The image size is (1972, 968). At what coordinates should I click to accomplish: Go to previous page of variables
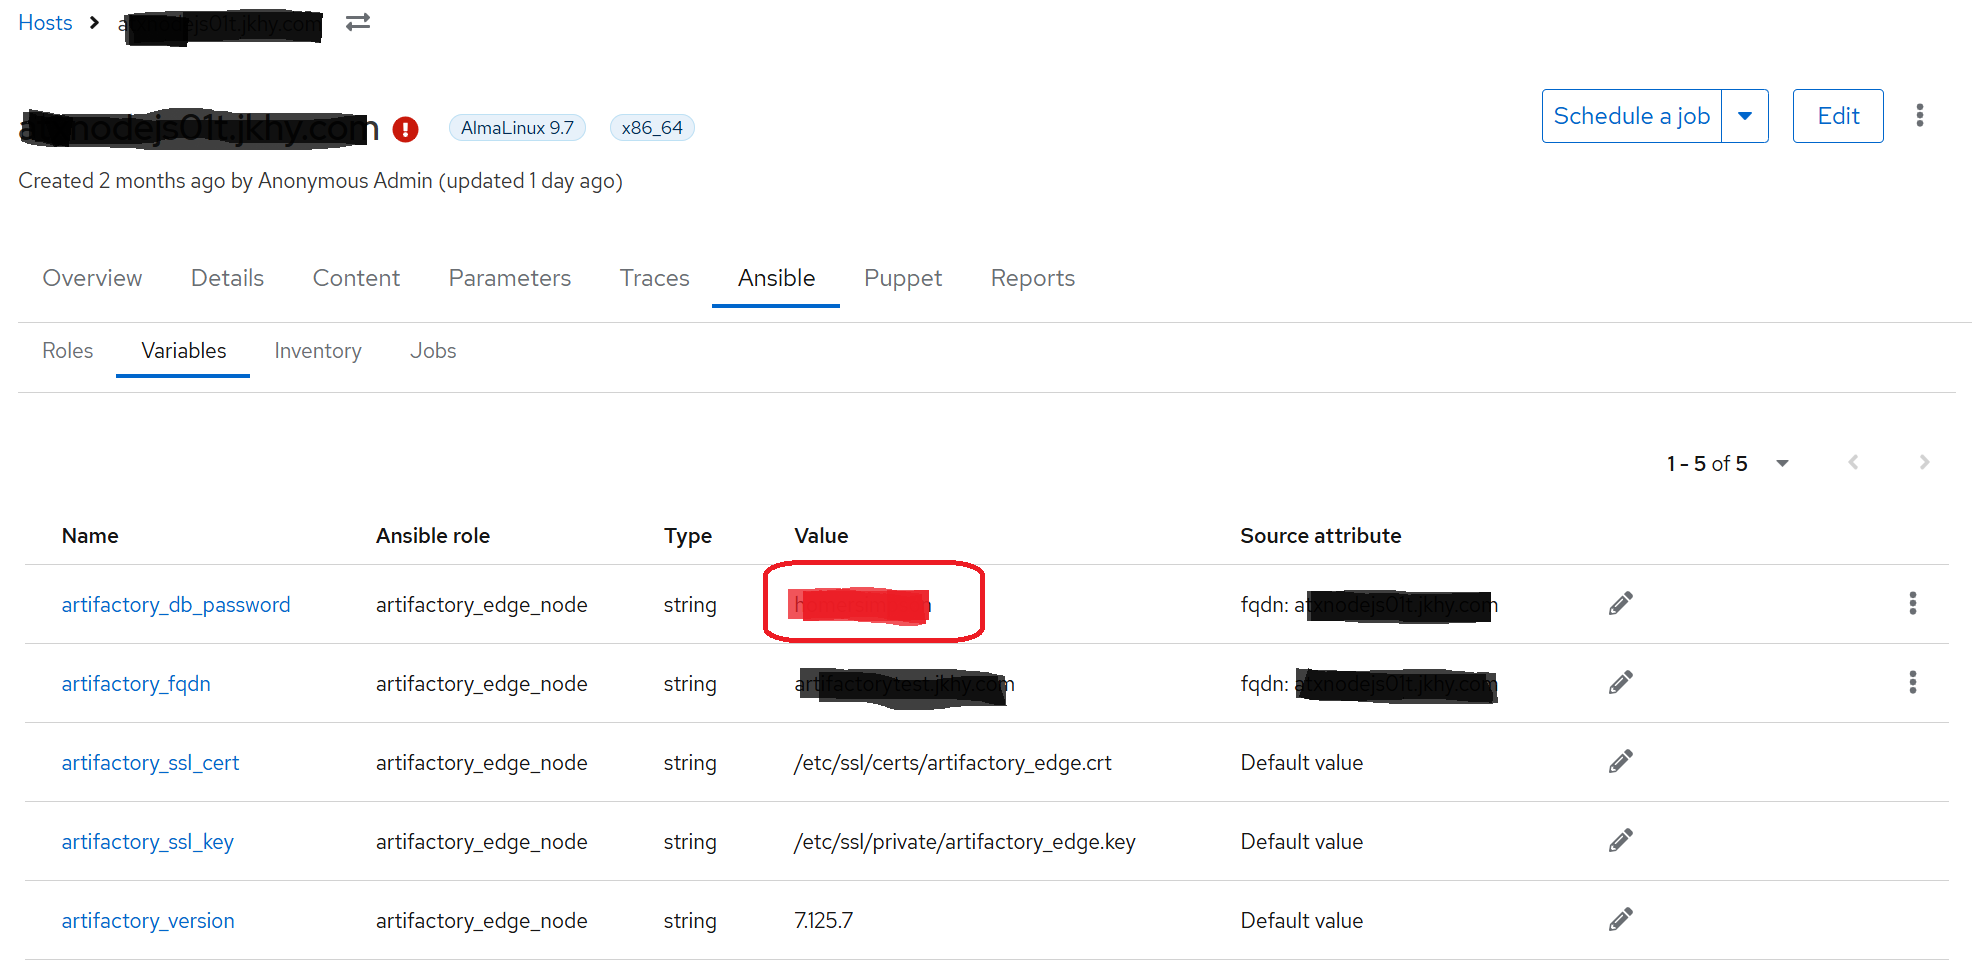(1853, 462)
